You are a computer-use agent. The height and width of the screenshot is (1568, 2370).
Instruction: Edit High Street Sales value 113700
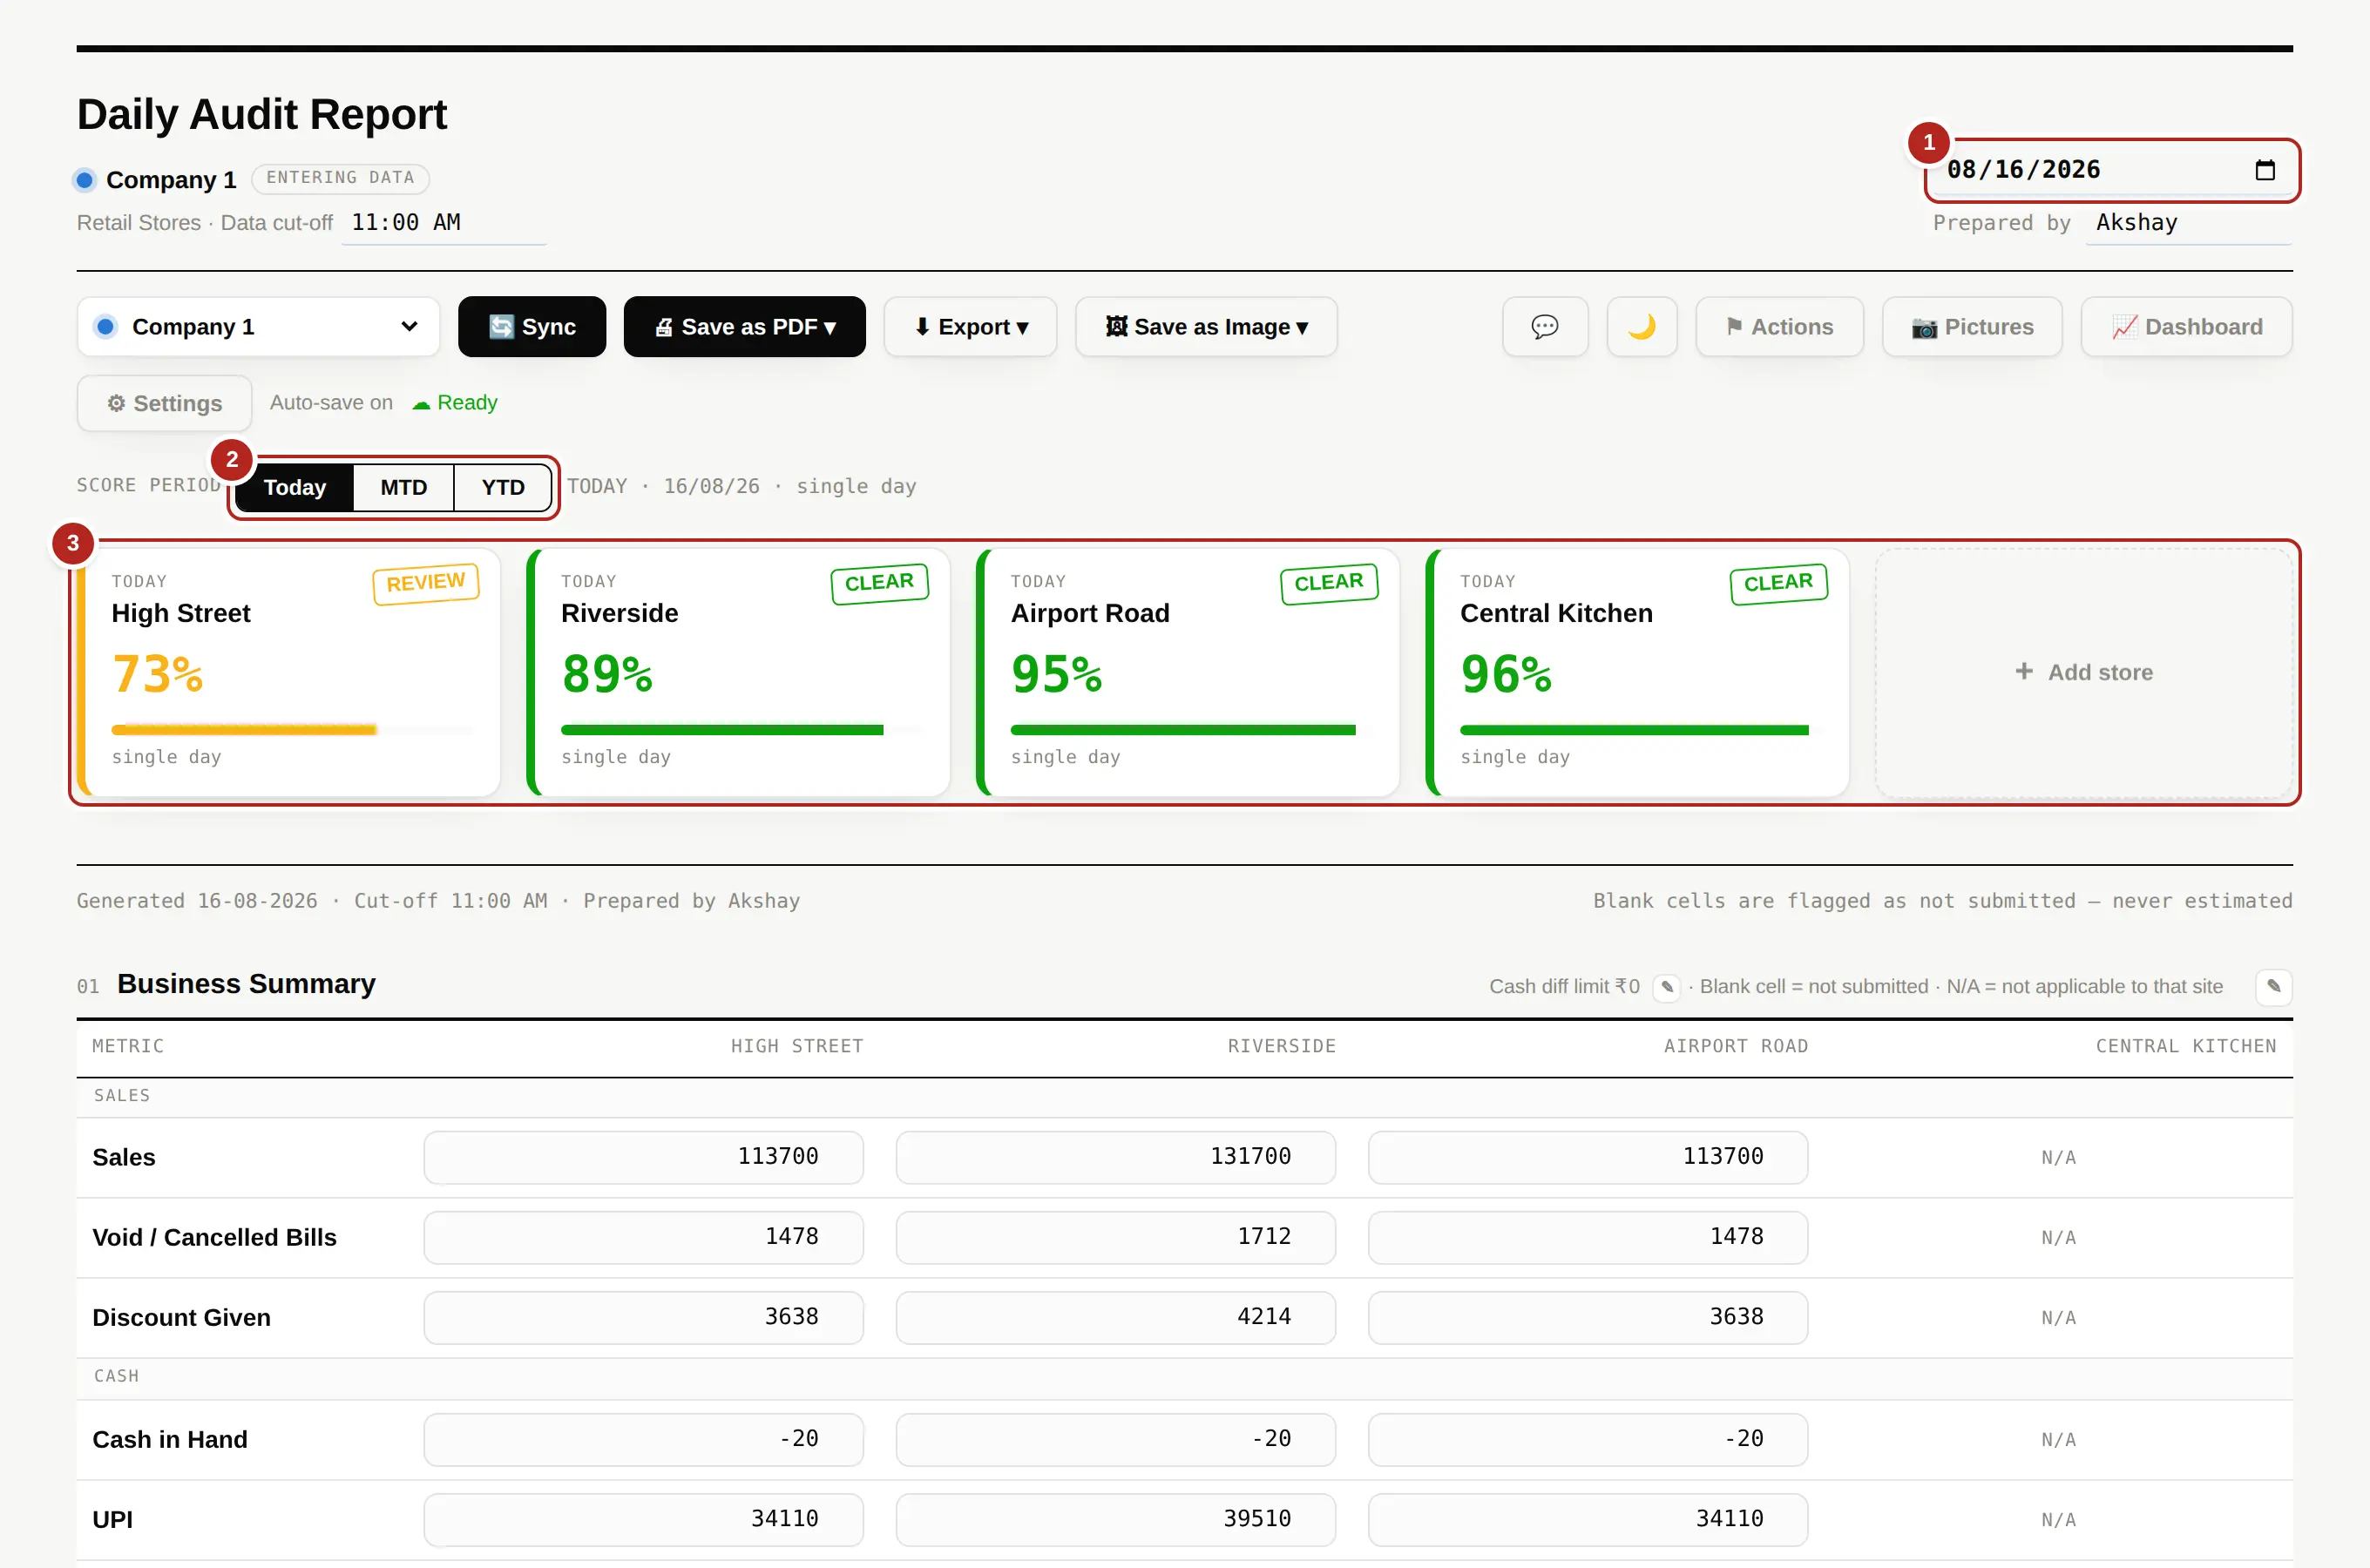[643, 1157]
